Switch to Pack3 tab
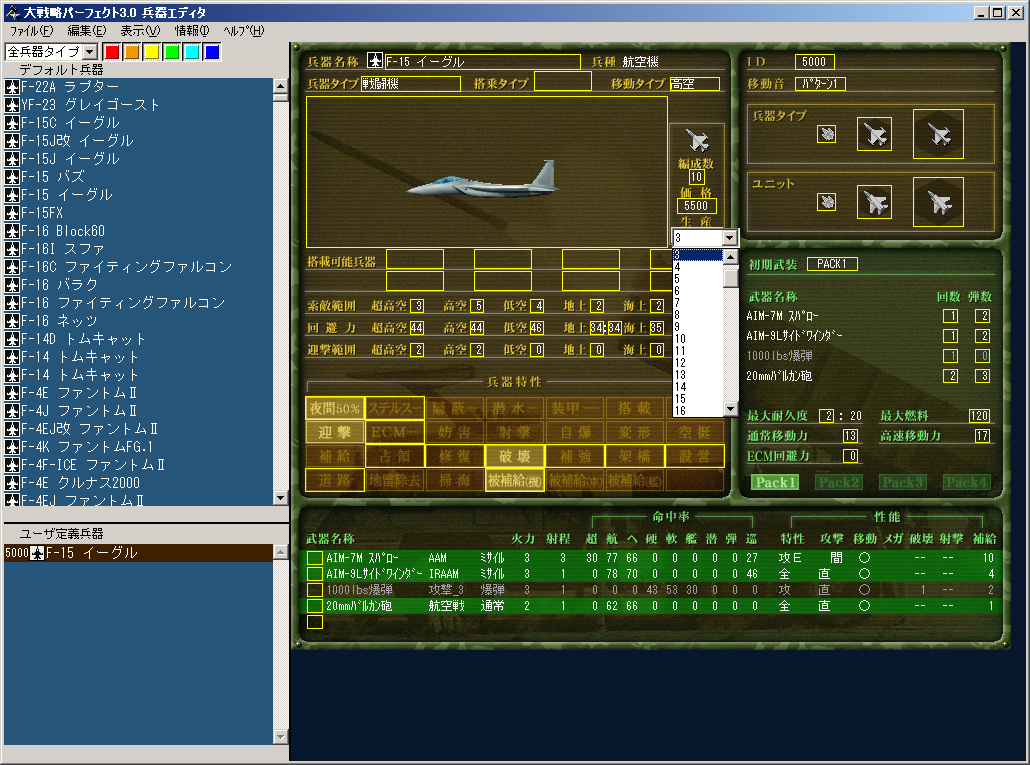 point(903,483)
